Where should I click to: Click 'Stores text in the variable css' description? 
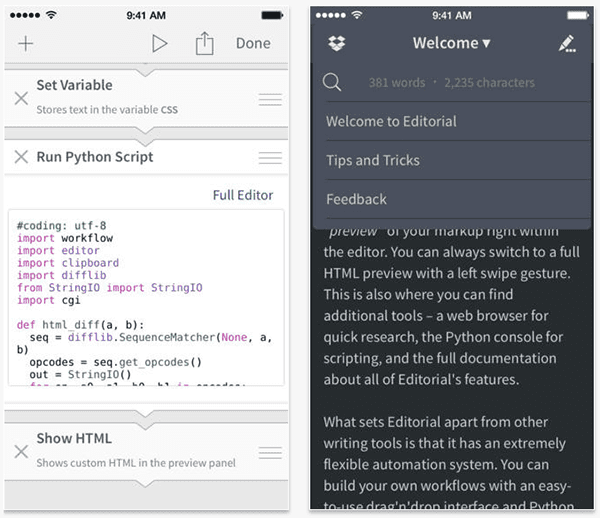[107, 110]
